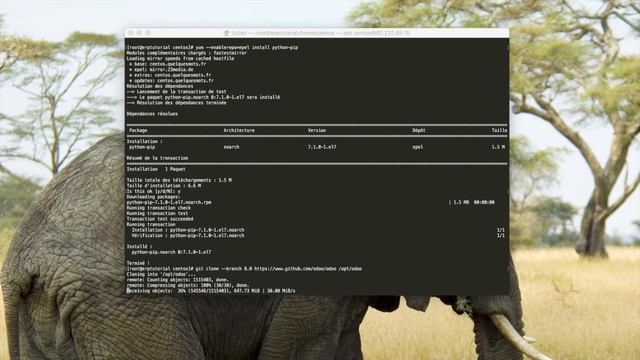
Task: Click the 'Vérification : python-pip' line
Action: (188, 236)
